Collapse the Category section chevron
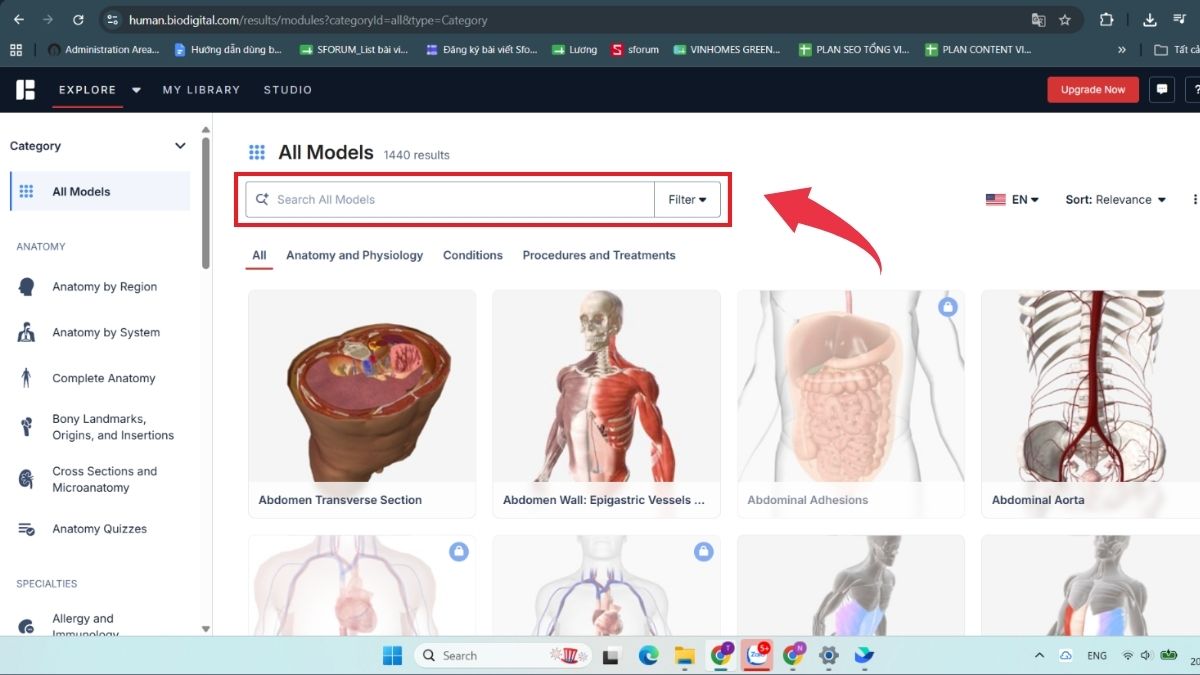This screenshot has height=675, width=1200. tap(180, 146)
